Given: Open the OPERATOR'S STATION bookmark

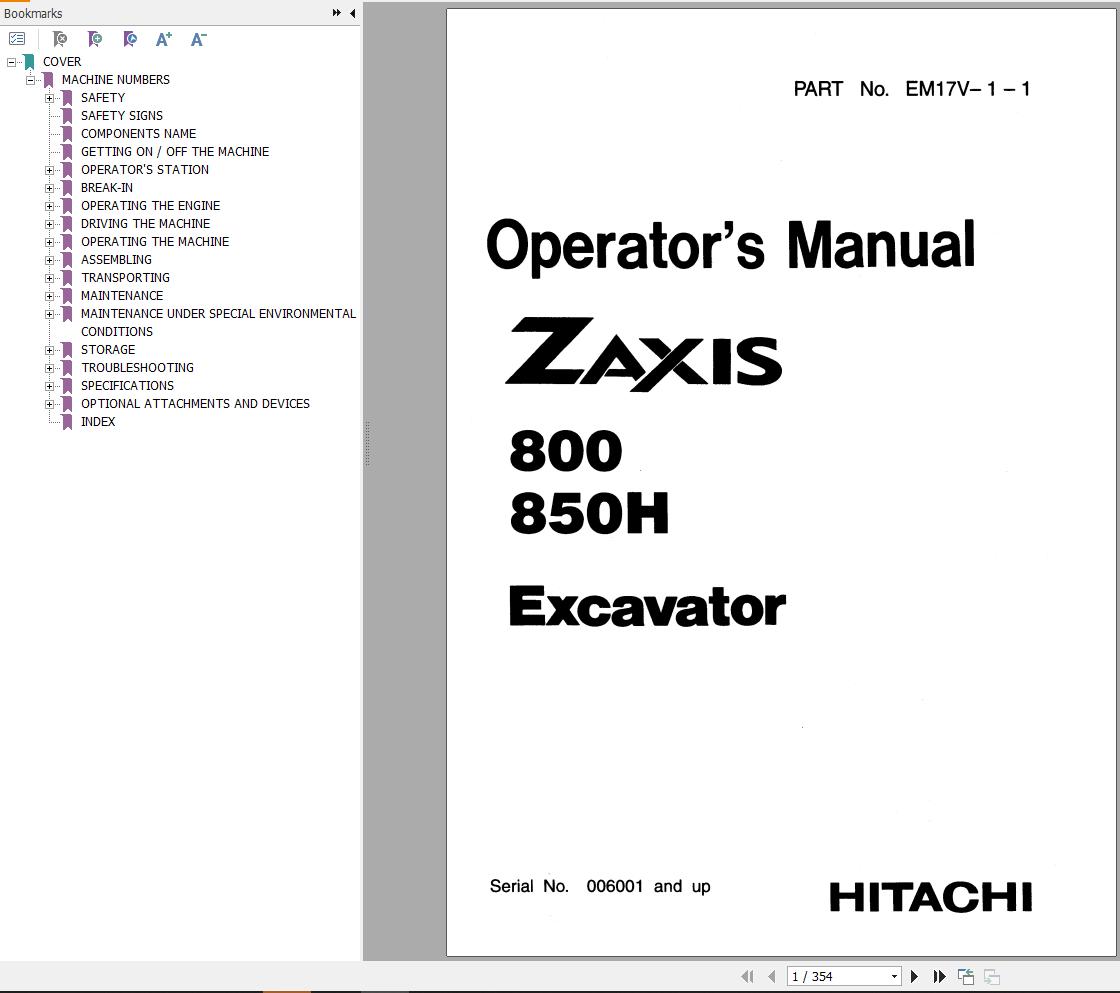Looking at the screenshot, I should (145, 170).
